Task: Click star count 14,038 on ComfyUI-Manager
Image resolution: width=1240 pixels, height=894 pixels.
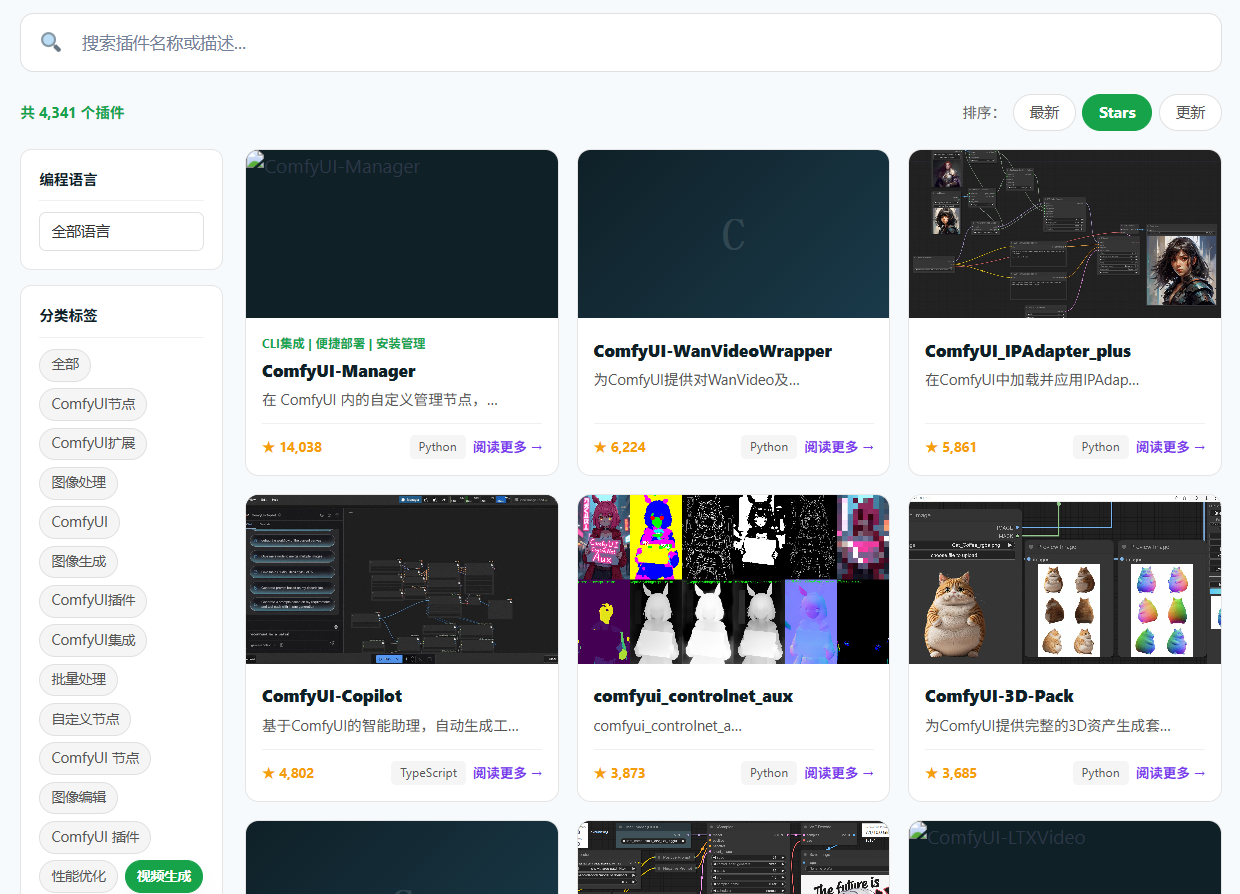Action: point(292,447)
